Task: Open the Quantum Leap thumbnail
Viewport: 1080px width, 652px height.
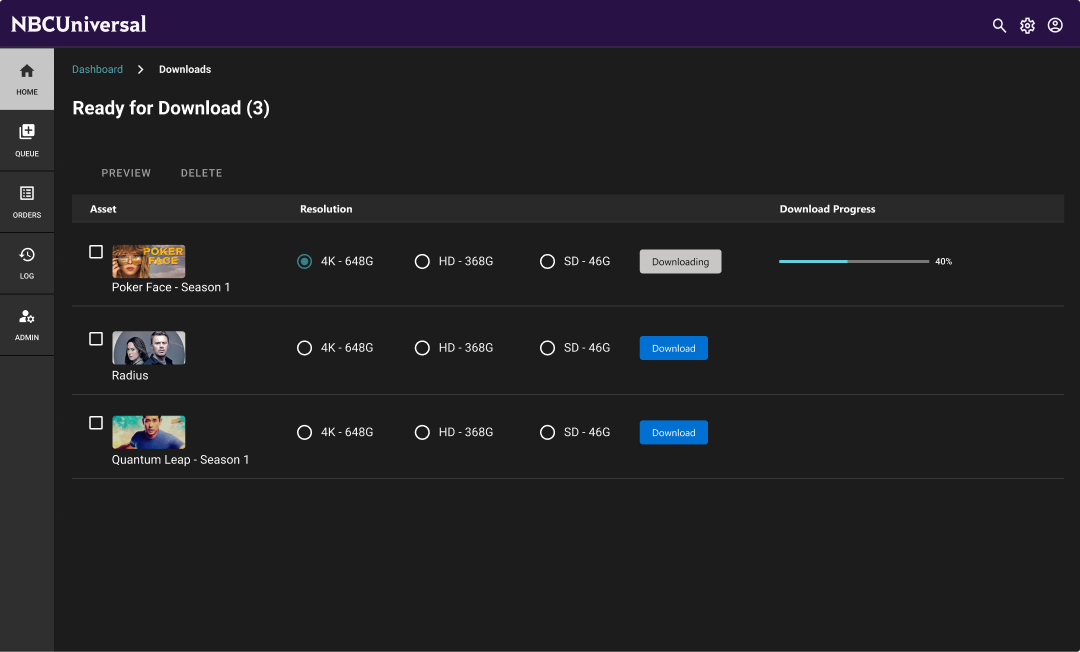Action: (149, 432)
